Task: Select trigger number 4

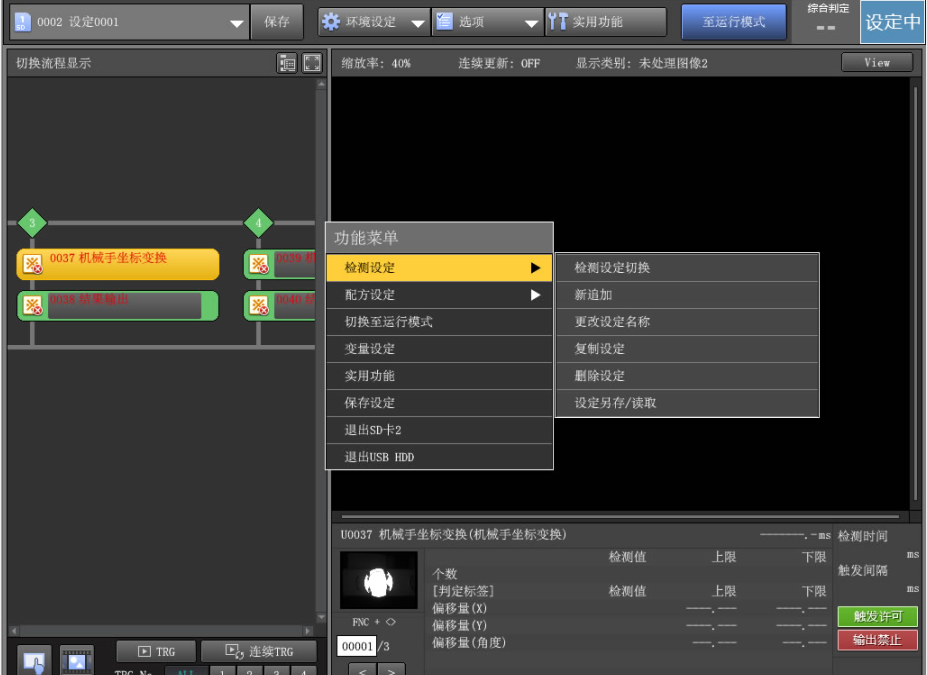Action: (303, 671)
